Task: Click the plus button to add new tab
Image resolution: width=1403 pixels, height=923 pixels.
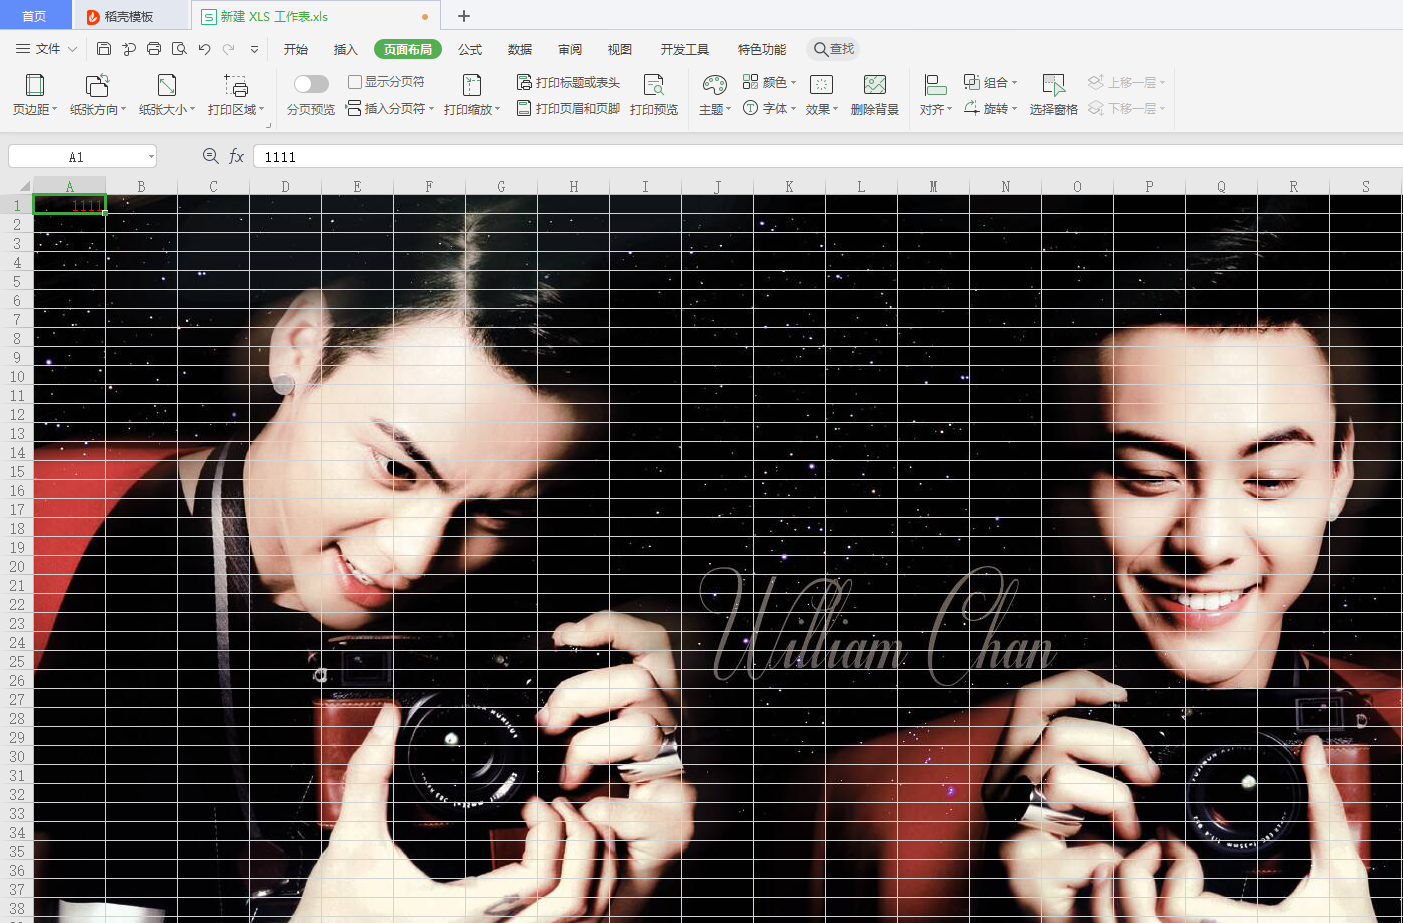Action: tap(464, 16)
